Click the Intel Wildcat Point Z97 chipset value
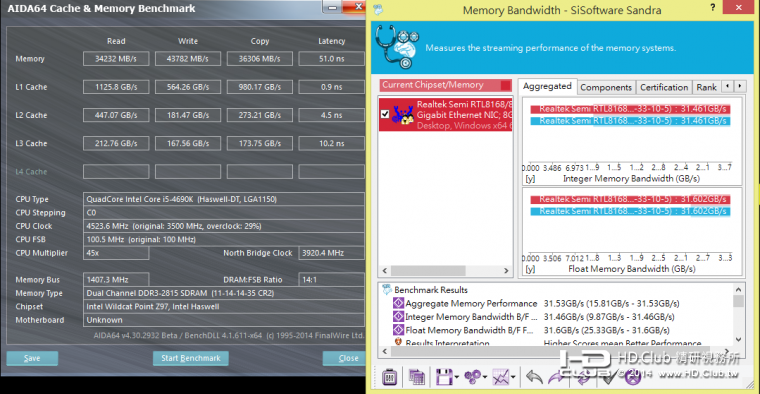This screenshot has height=394, width=760. pos(223,307)
